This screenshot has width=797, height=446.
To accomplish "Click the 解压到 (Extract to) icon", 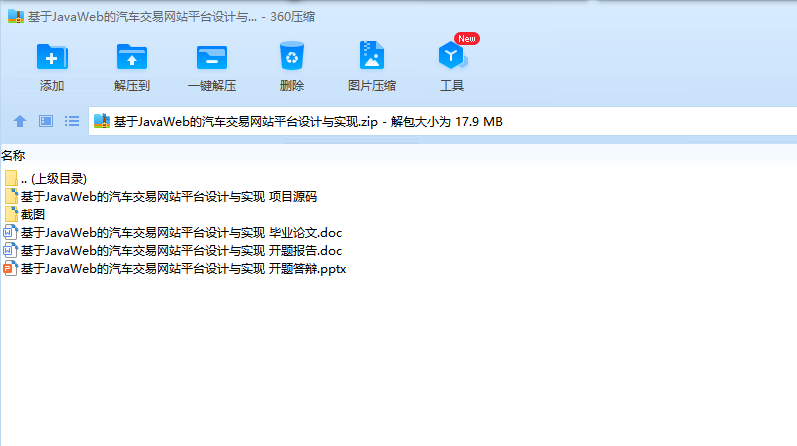I will coord(132,56).
